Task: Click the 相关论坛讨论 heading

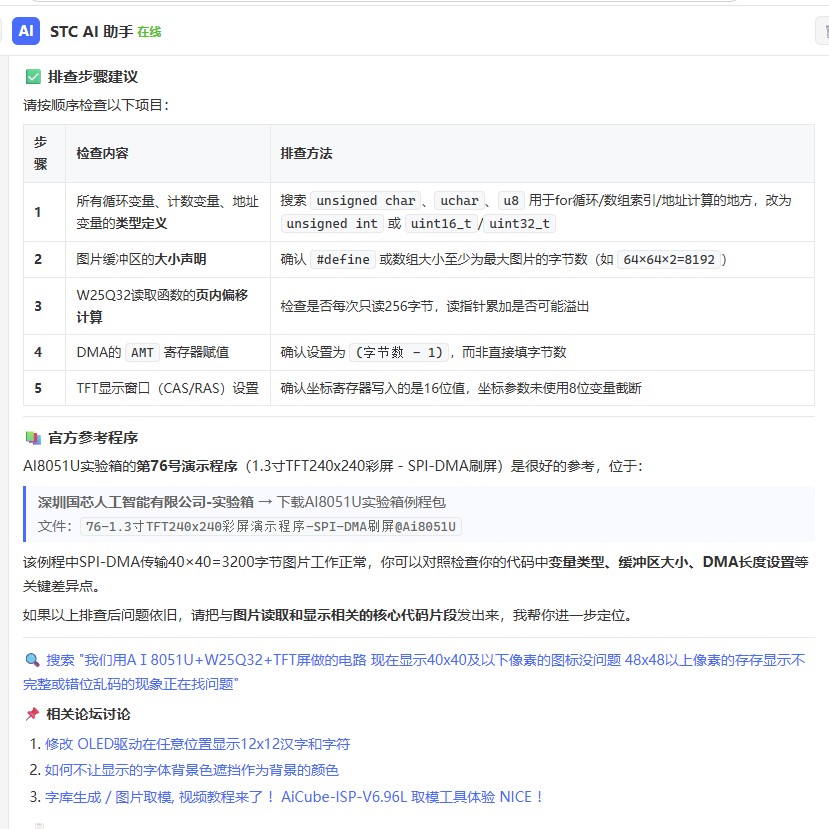Action: (x=88, y=714)
